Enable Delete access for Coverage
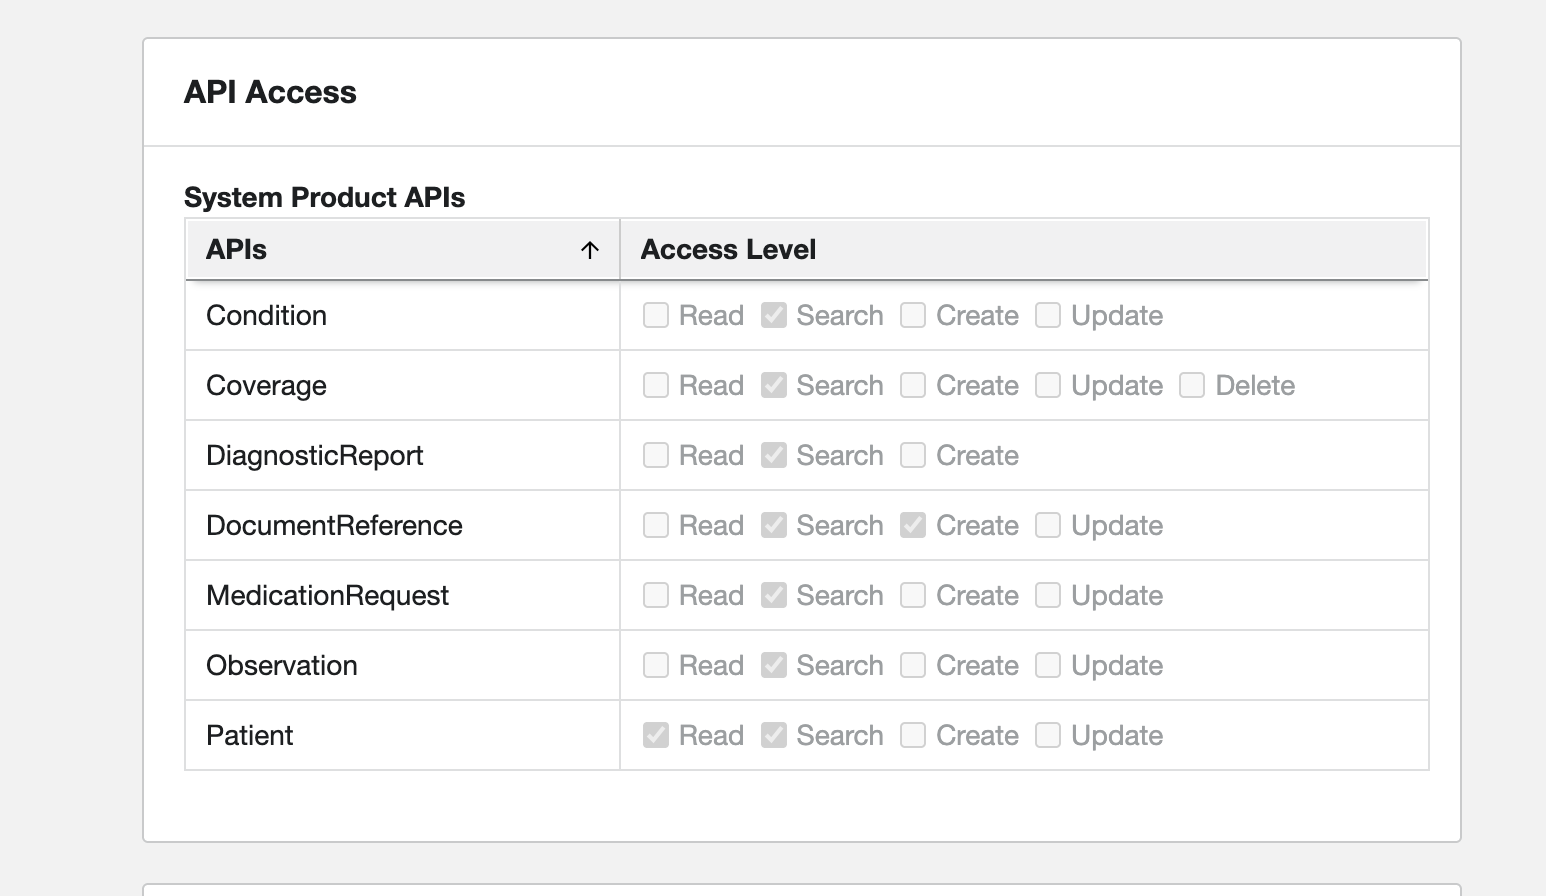Image resolution: width=1546 pixels, height=896 pixels. tap(1192, 386)
